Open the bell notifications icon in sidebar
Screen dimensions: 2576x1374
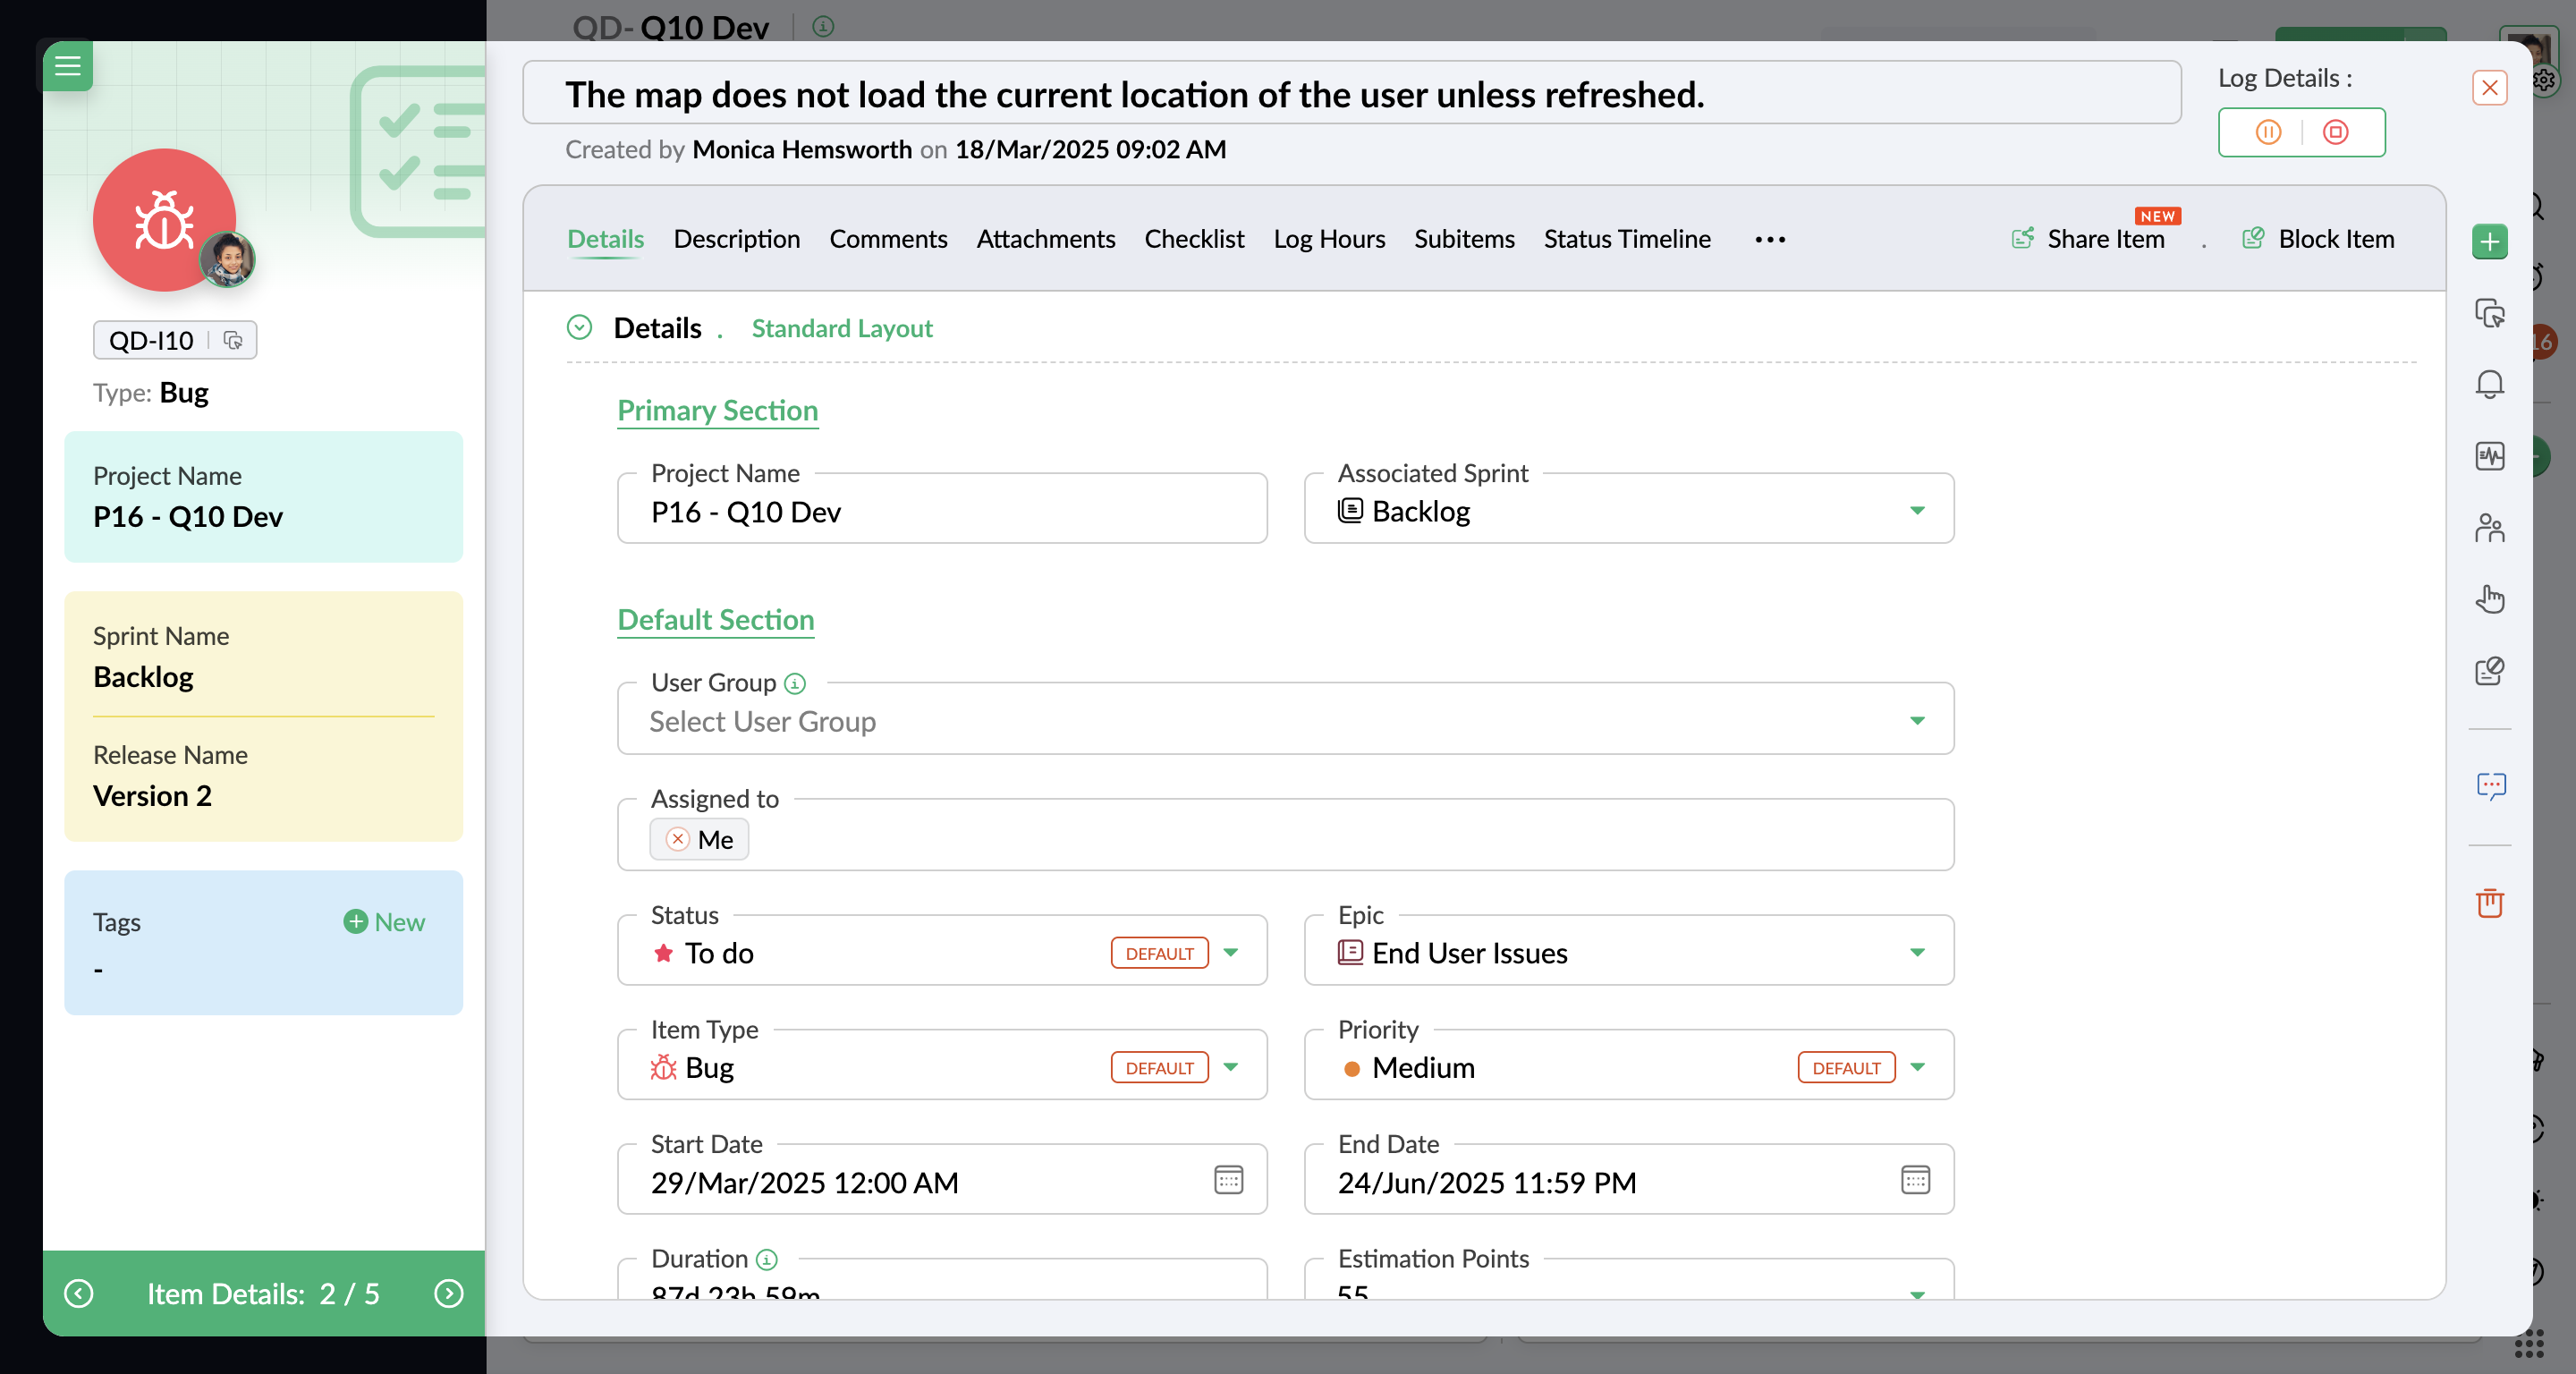click(x=2489, y=384)
